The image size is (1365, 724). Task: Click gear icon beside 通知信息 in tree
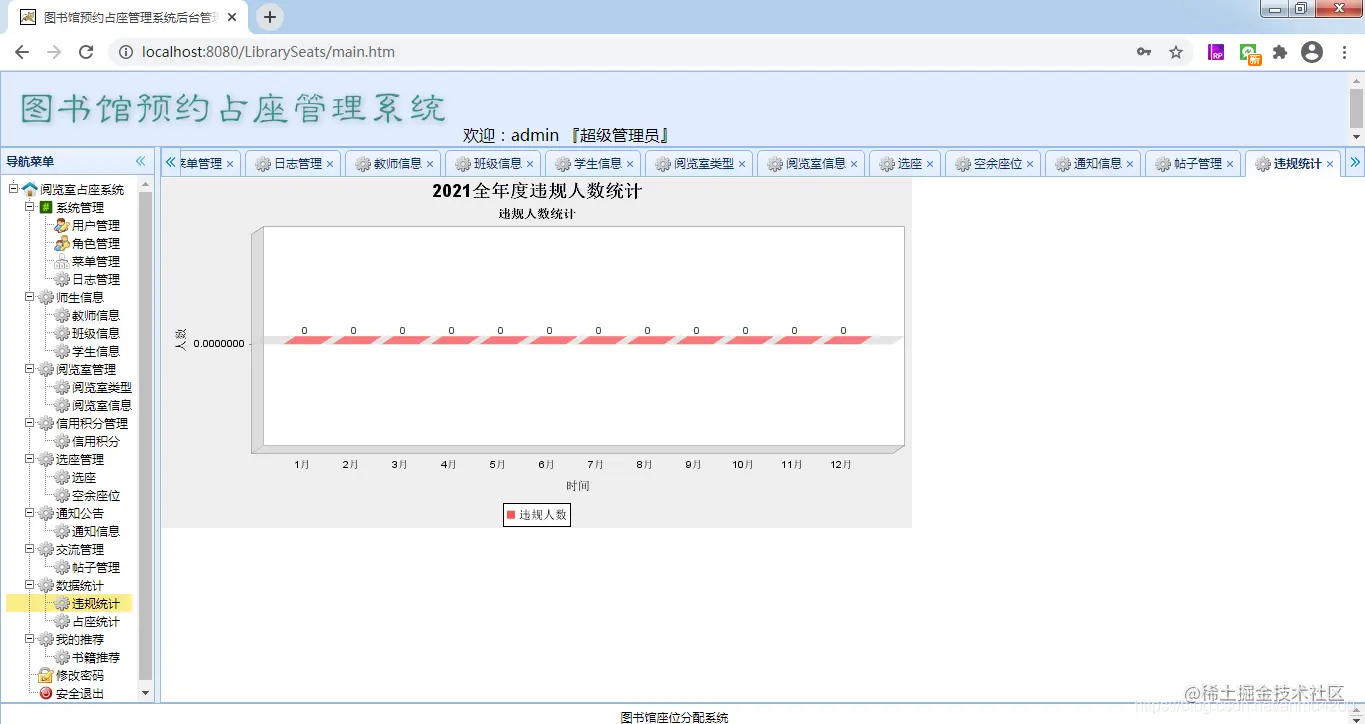coord(62,532)
